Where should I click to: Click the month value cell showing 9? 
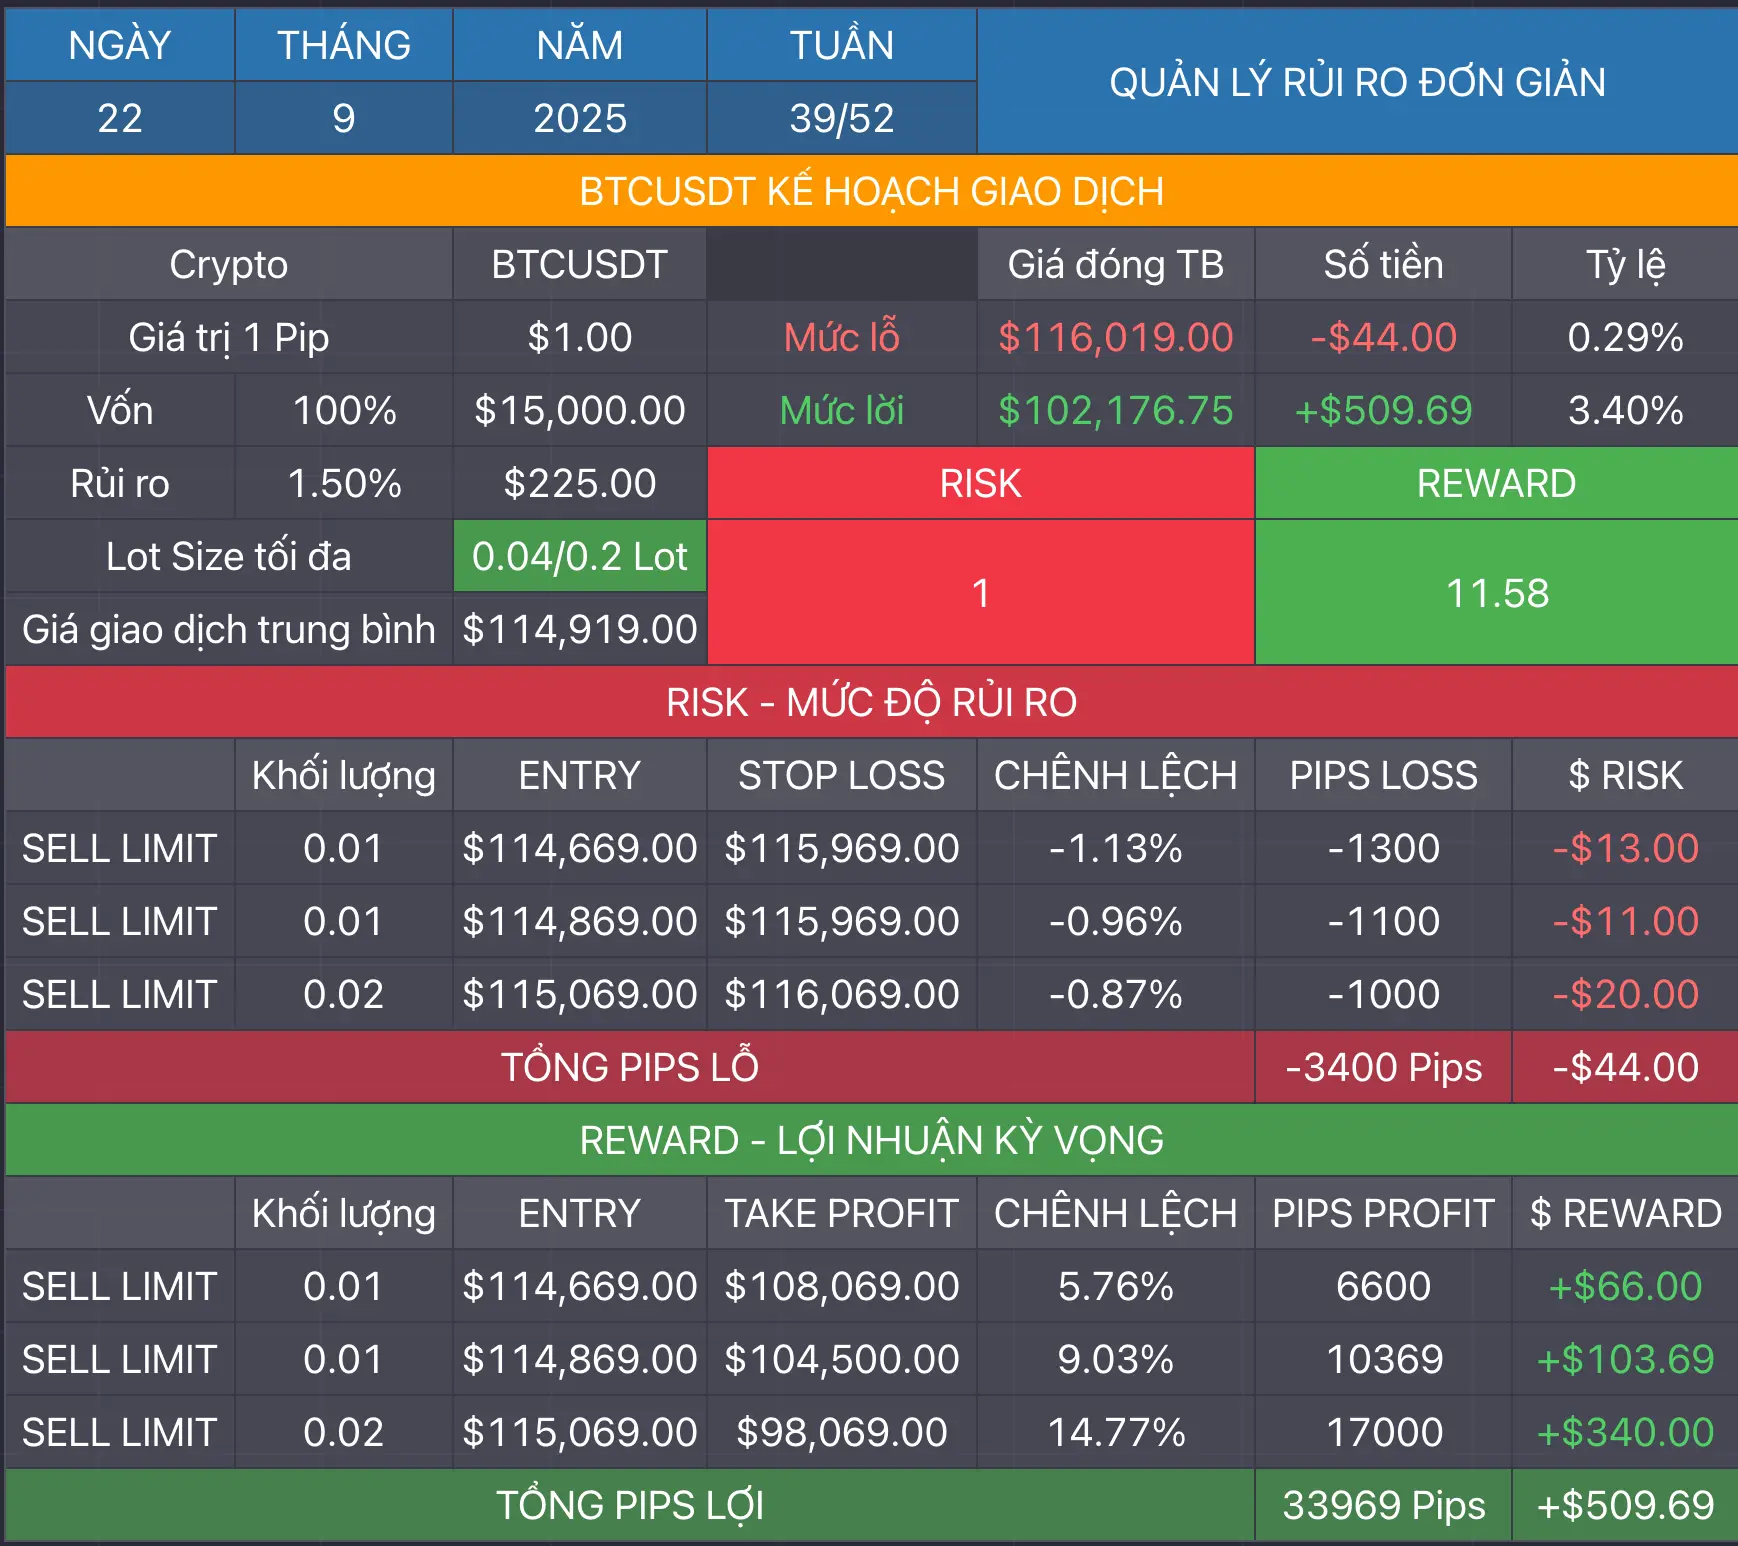(x=343, y=118)
